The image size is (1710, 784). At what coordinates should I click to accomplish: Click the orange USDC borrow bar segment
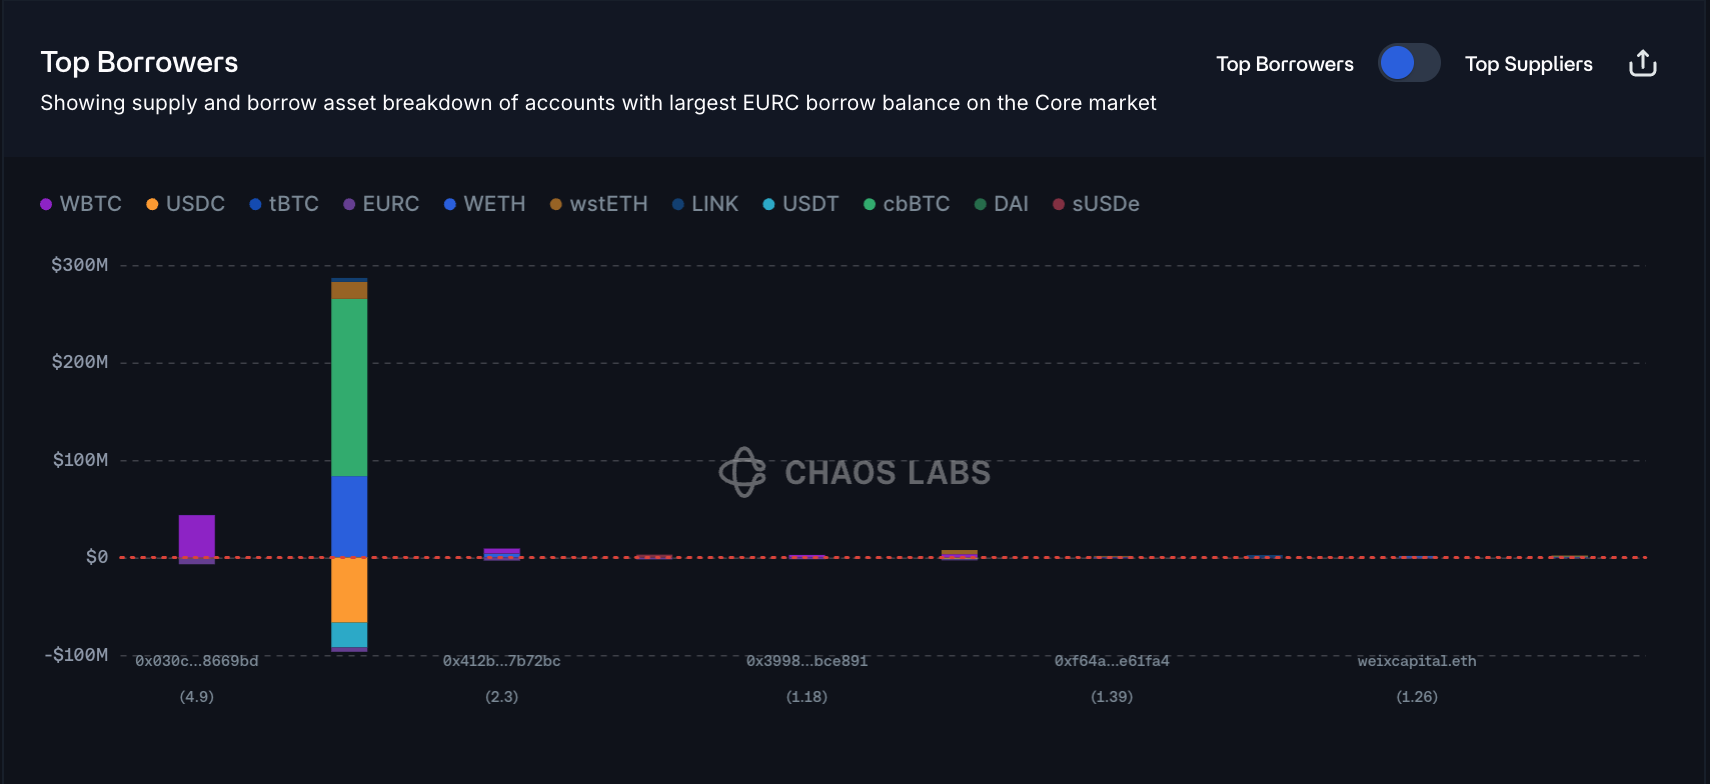coord(349,590)
